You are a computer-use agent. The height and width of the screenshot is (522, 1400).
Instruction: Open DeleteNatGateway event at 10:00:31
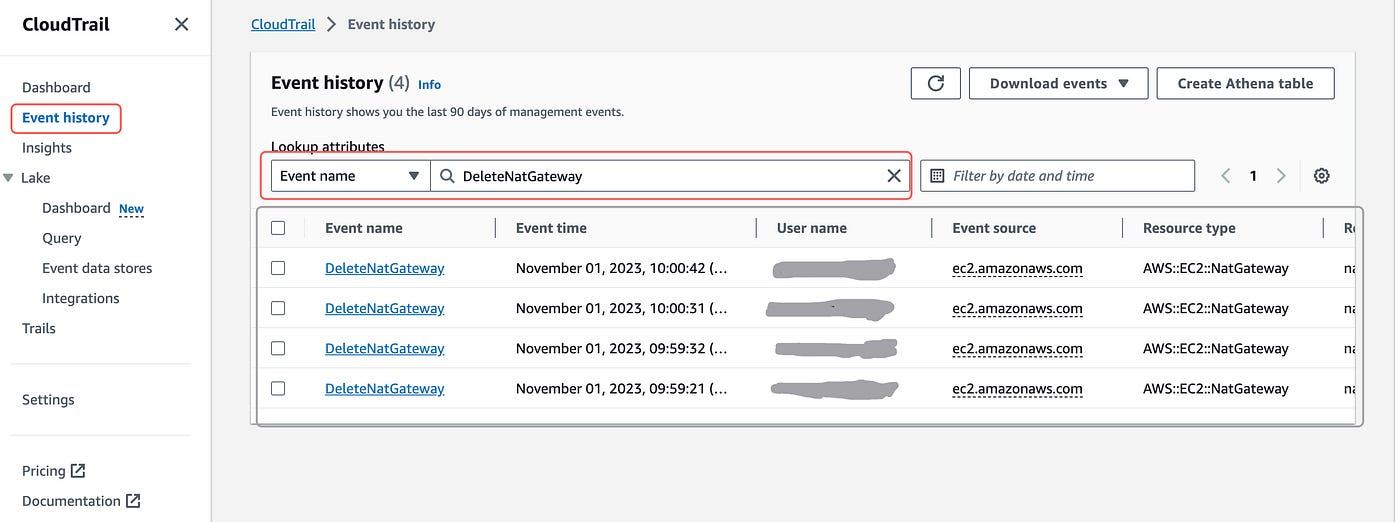point(385,308)
